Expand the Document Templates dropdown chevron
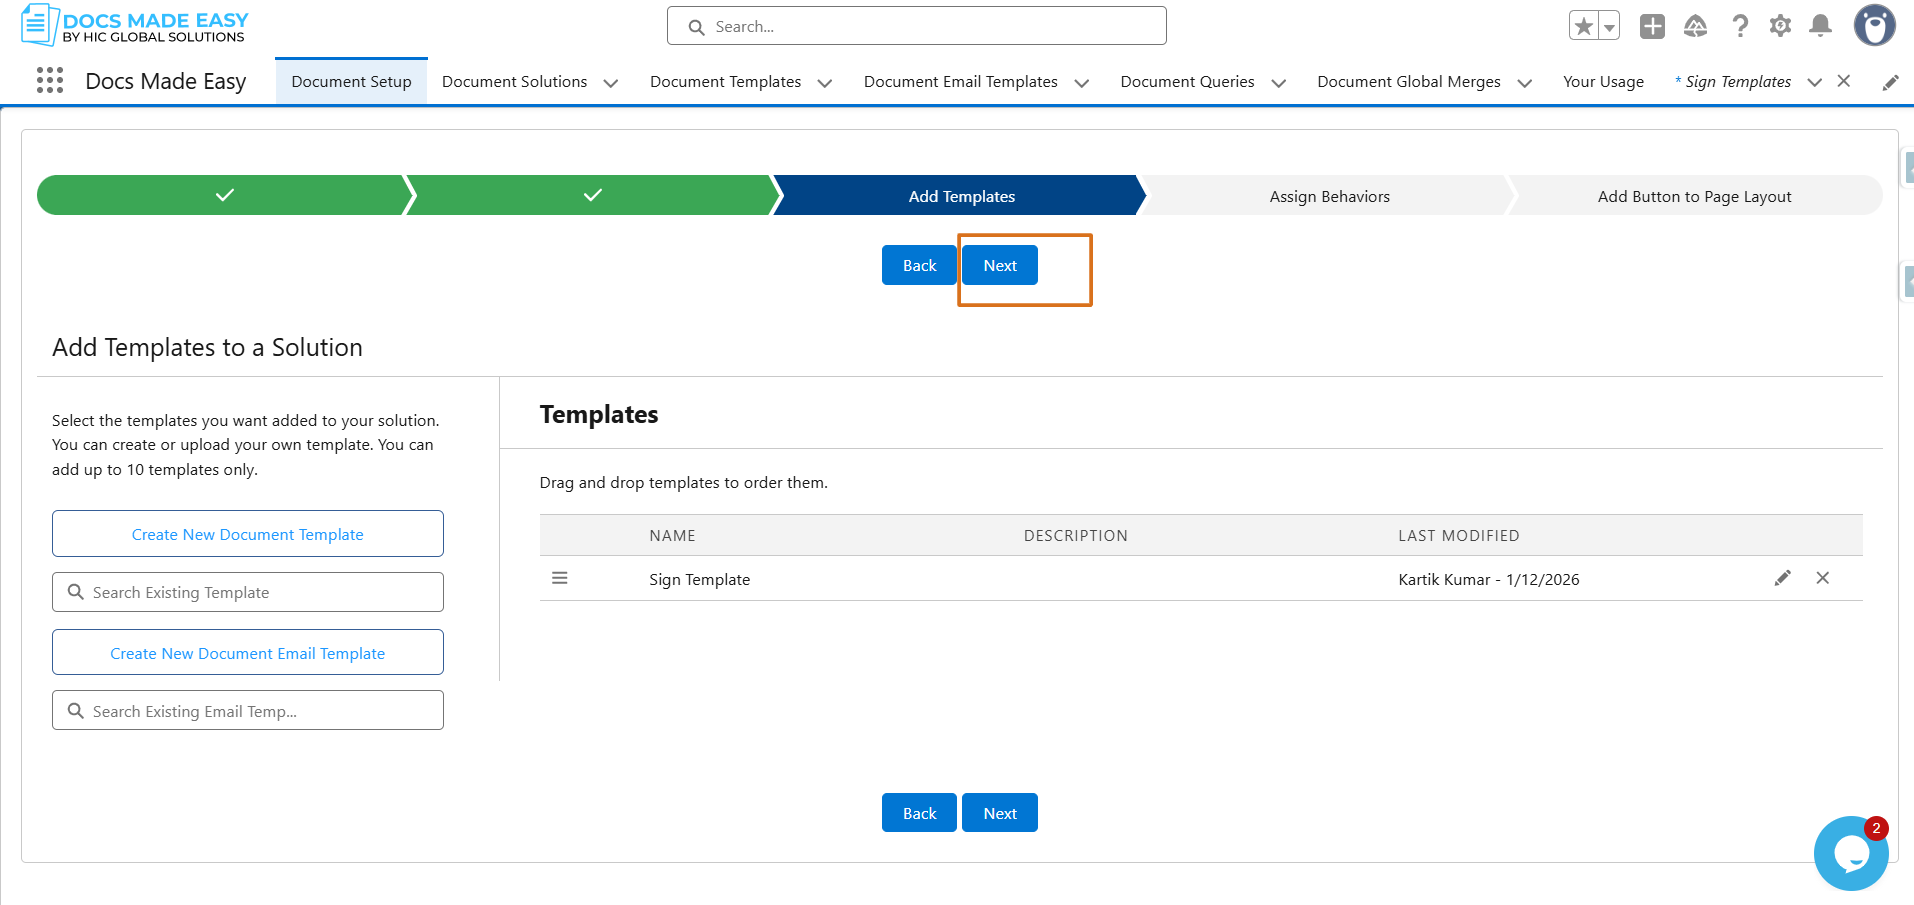Screen dimensions: 1914x905 click(x=825, y=83)
